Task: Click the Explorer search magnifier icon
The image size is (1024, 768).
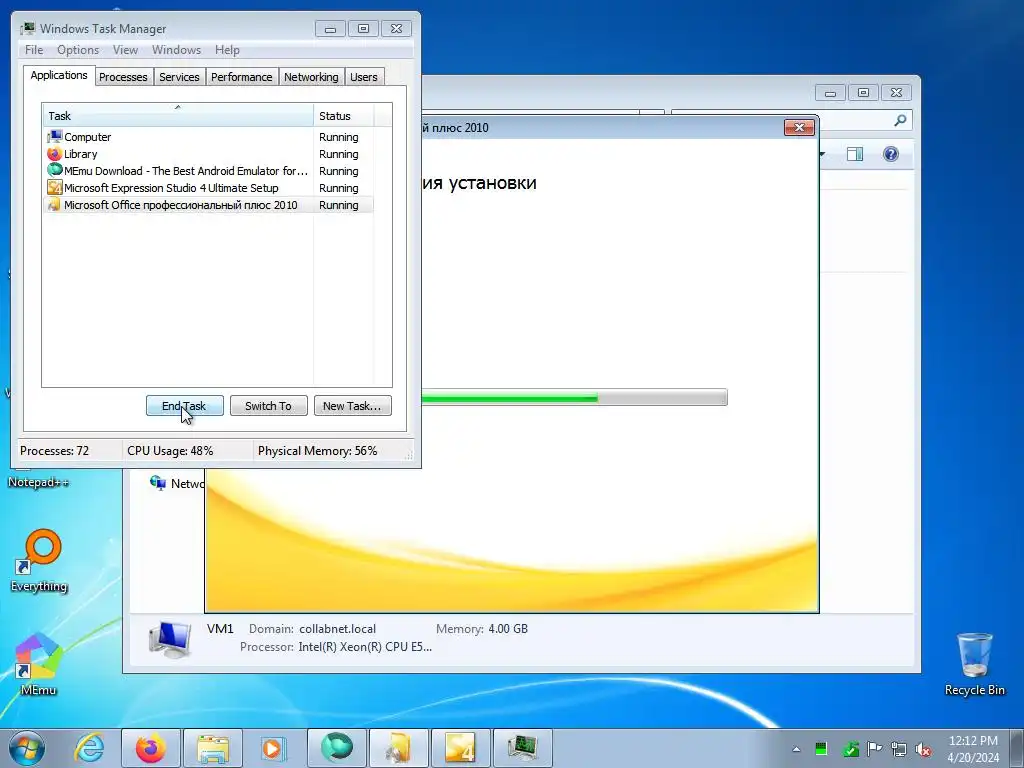Action: [x=900, y=120]
